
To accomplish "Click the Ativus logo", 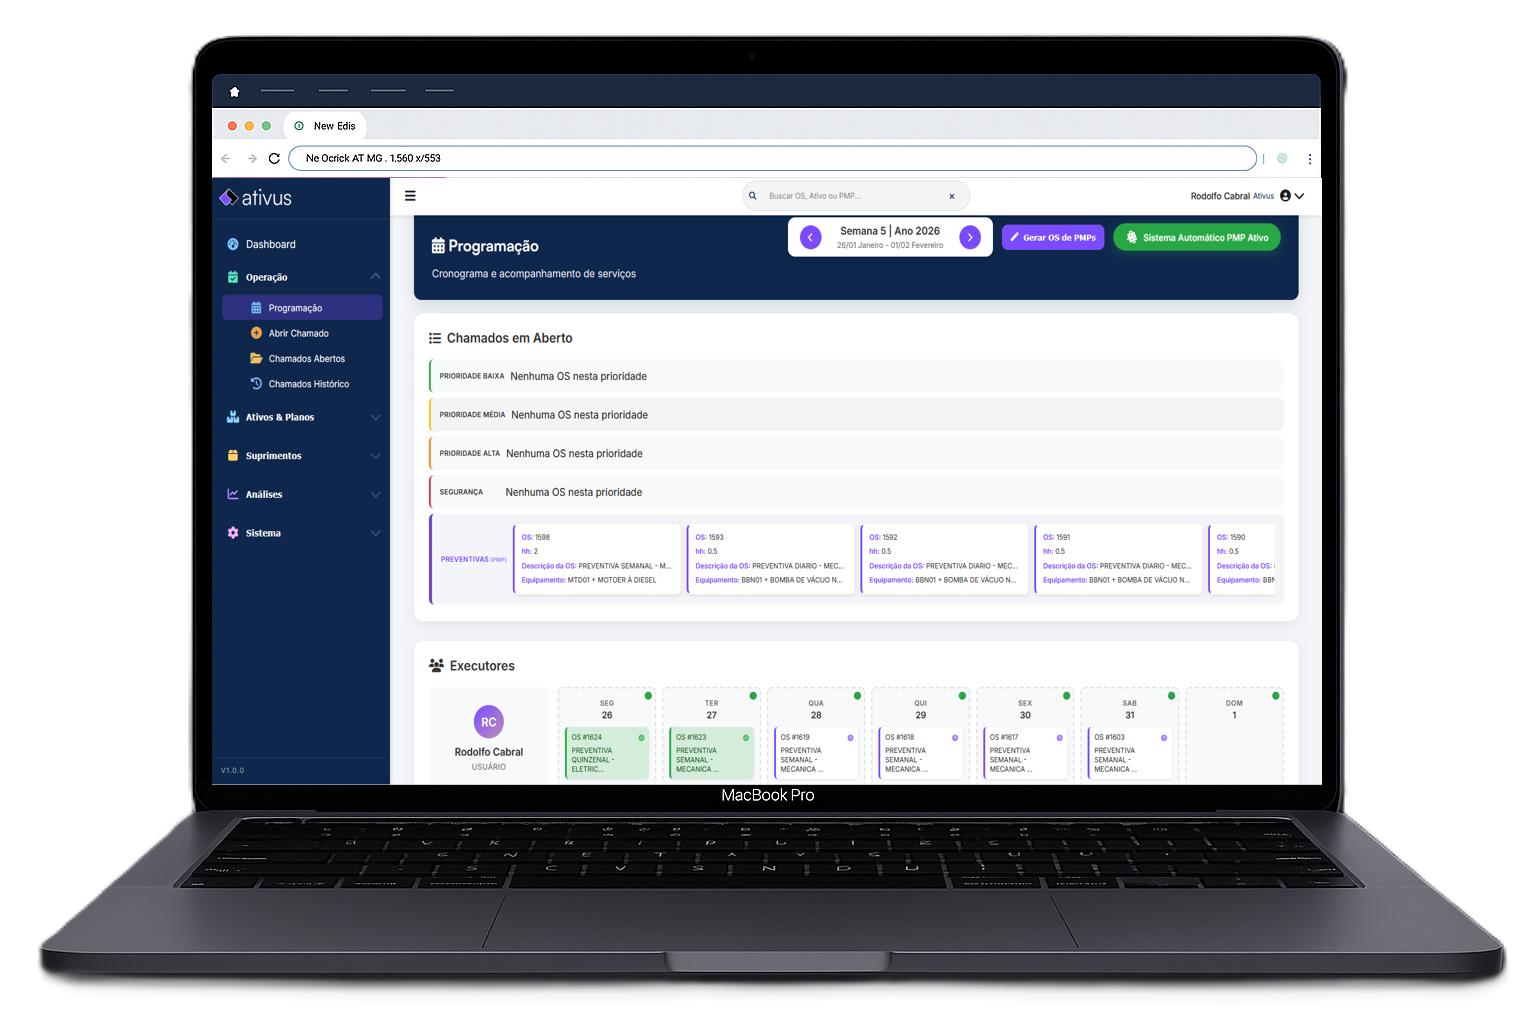I will [x=256, y=198].
